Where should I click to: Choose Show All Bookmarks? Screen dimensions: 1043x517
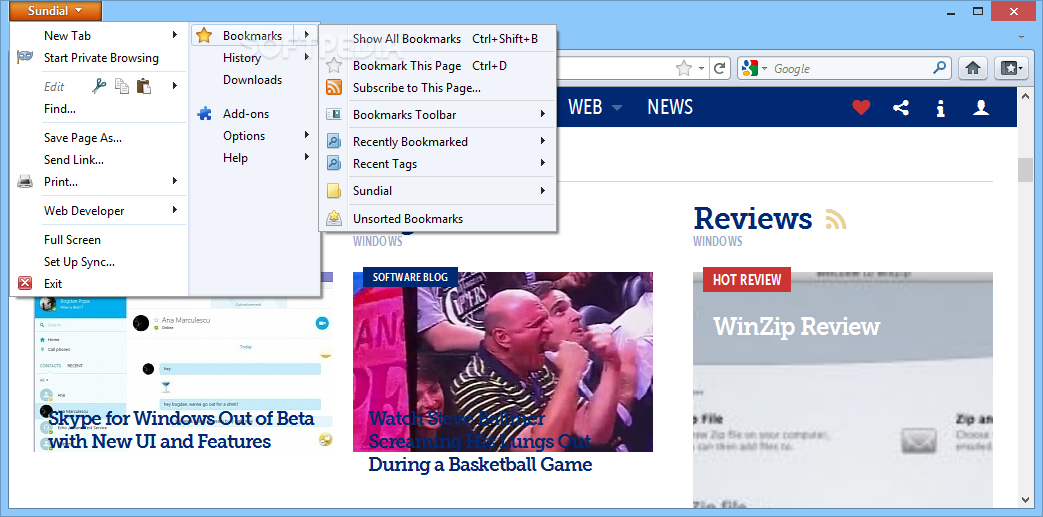(407, 39)
